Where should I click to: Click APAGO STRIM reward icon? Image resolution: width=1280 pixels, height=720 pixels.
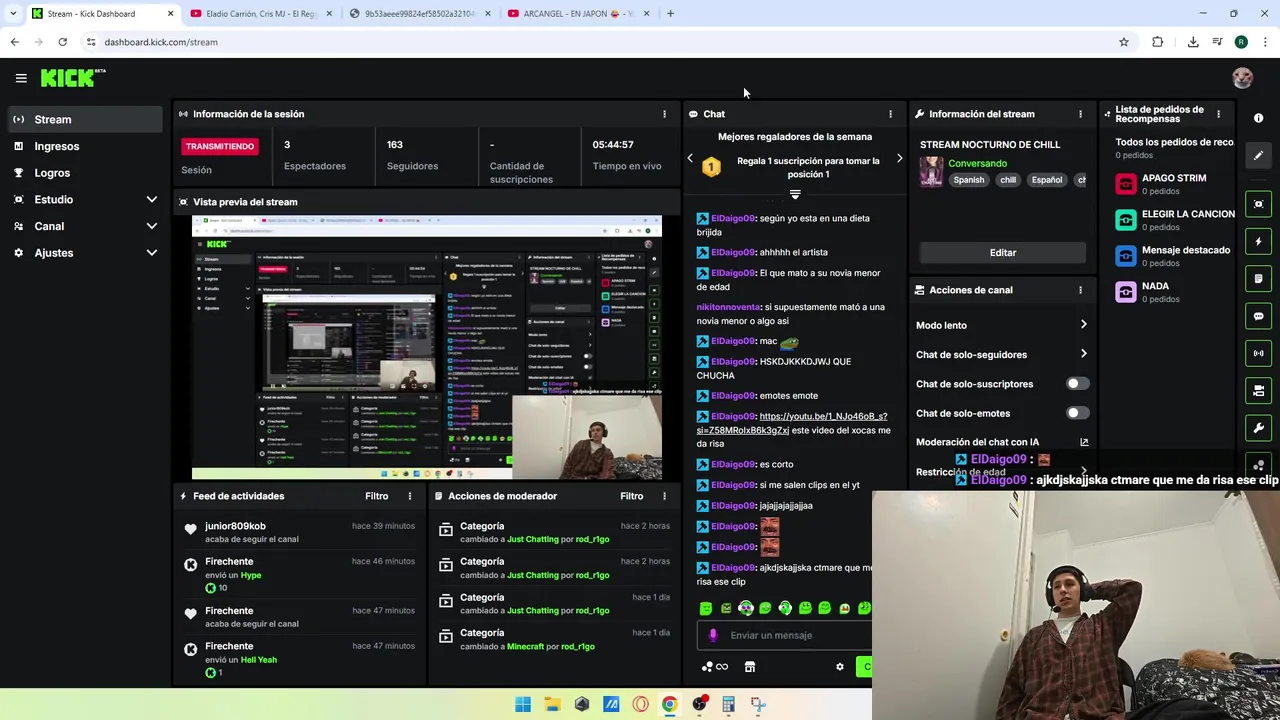pyautogui.click(x=1126, y=184)
